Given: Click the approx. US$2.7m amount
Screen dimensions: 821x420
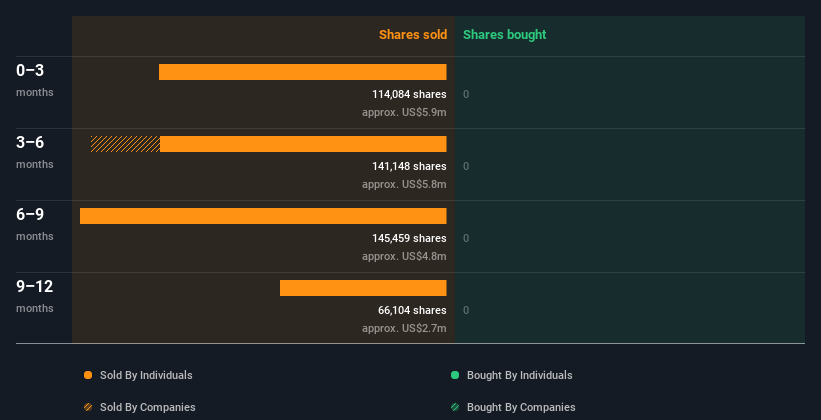Looking at the screenshot, I should tap(404, 328).
